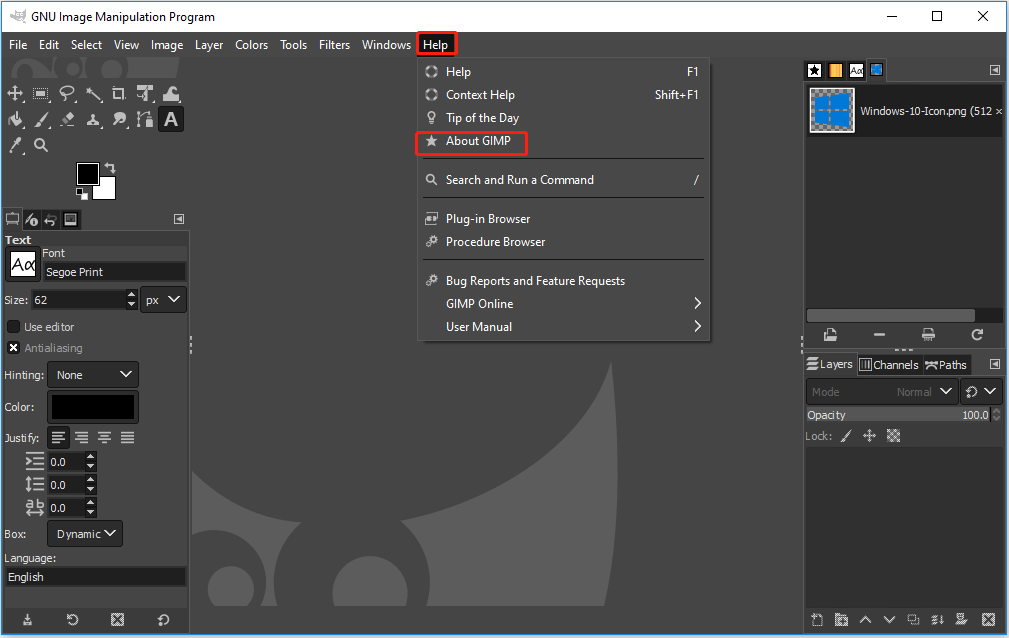Reset colors to default black and white
This screenshot has width=1009, height=638.
pyautogui.click(x=81, y=193)
